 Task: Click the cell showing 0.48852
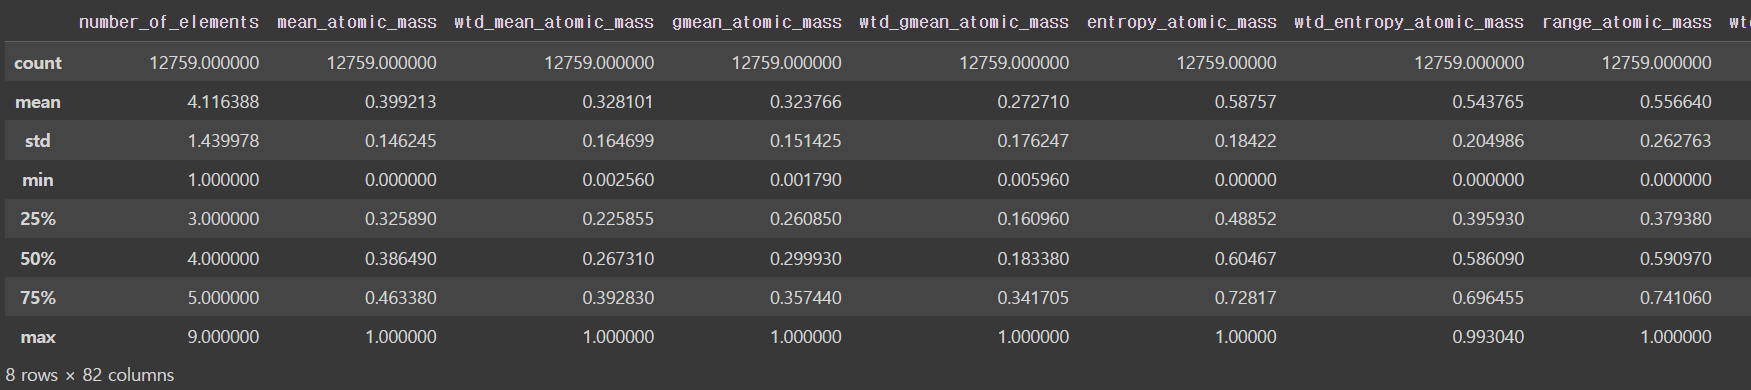click(1246, 219)
